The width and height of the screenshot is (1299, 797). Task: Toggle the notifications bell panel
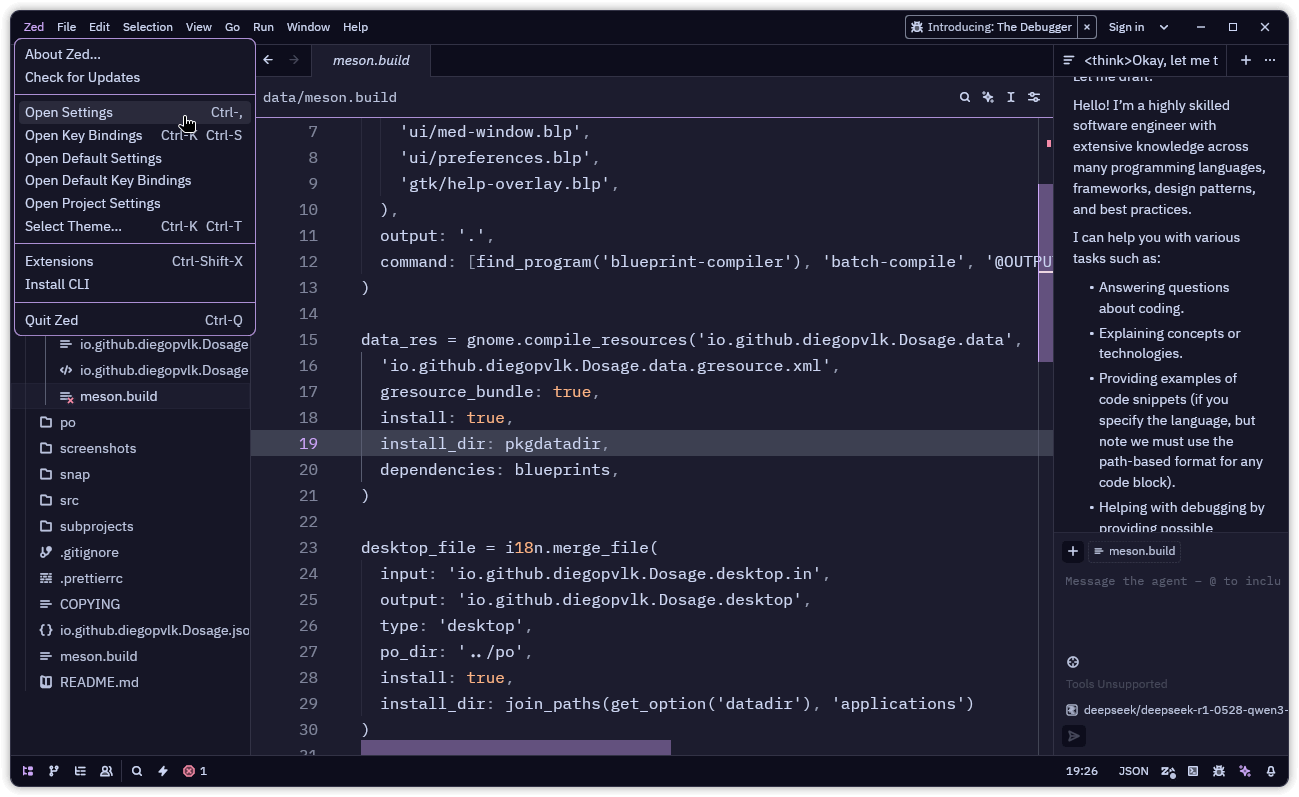point(1270,771)
